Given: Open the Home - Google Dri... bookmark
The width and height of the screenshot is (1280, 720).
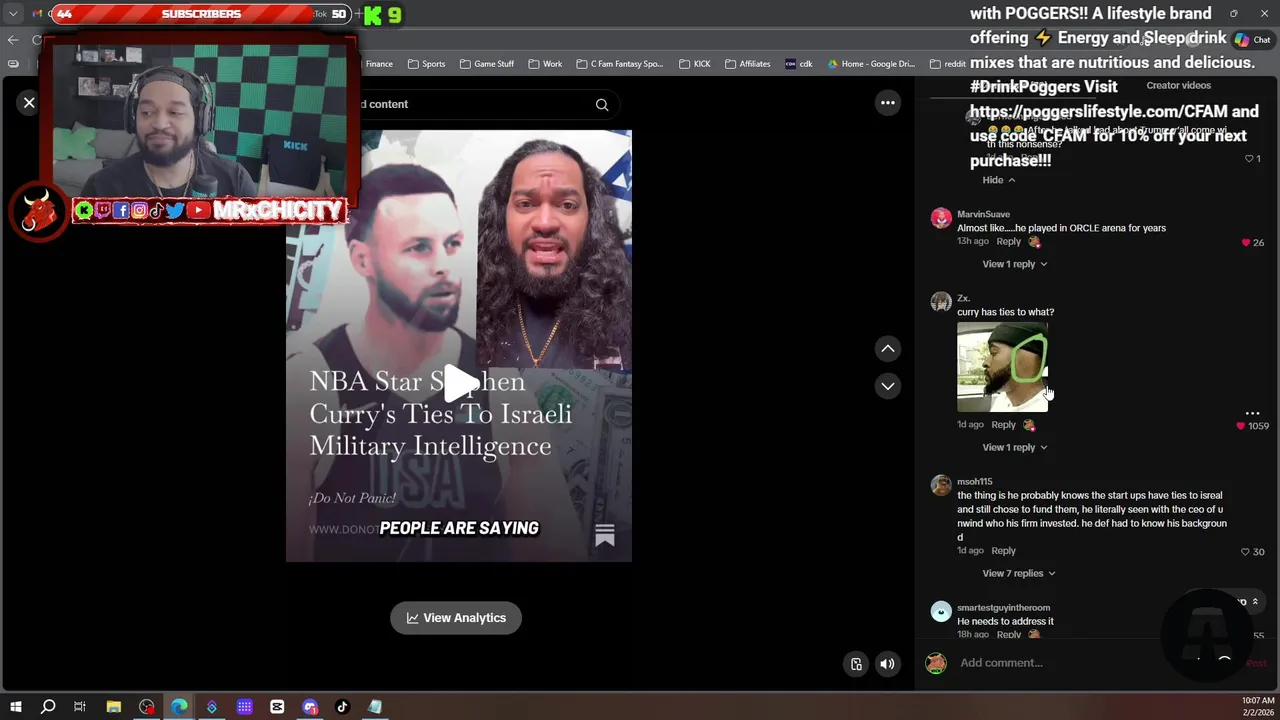Looking at the screenshot, I should pos(870,64).
